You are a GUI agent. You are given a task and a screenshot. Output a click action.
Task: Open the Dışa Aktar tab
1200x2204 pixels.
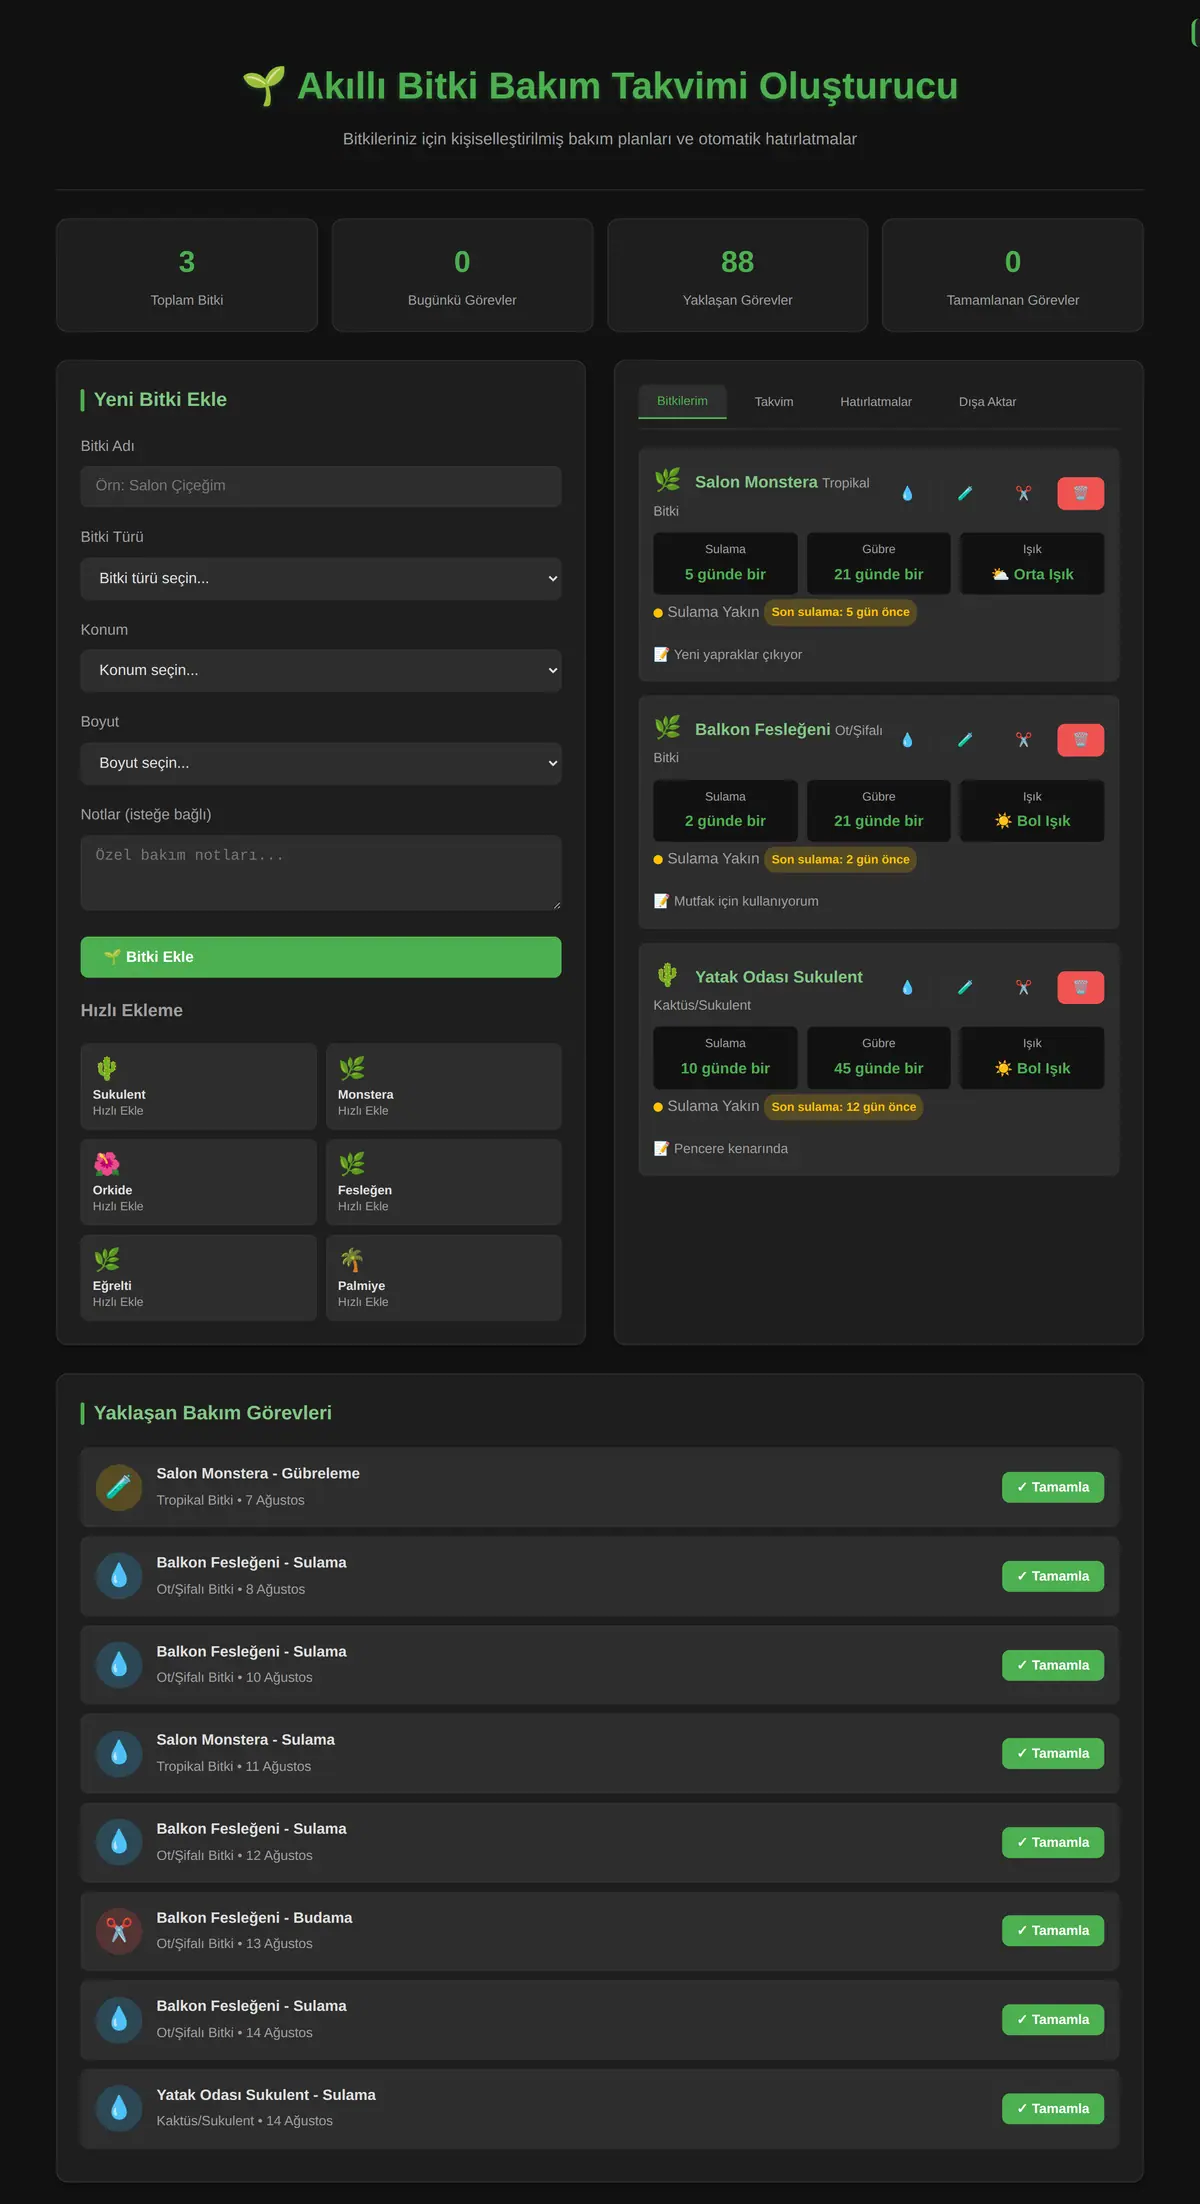987,402
